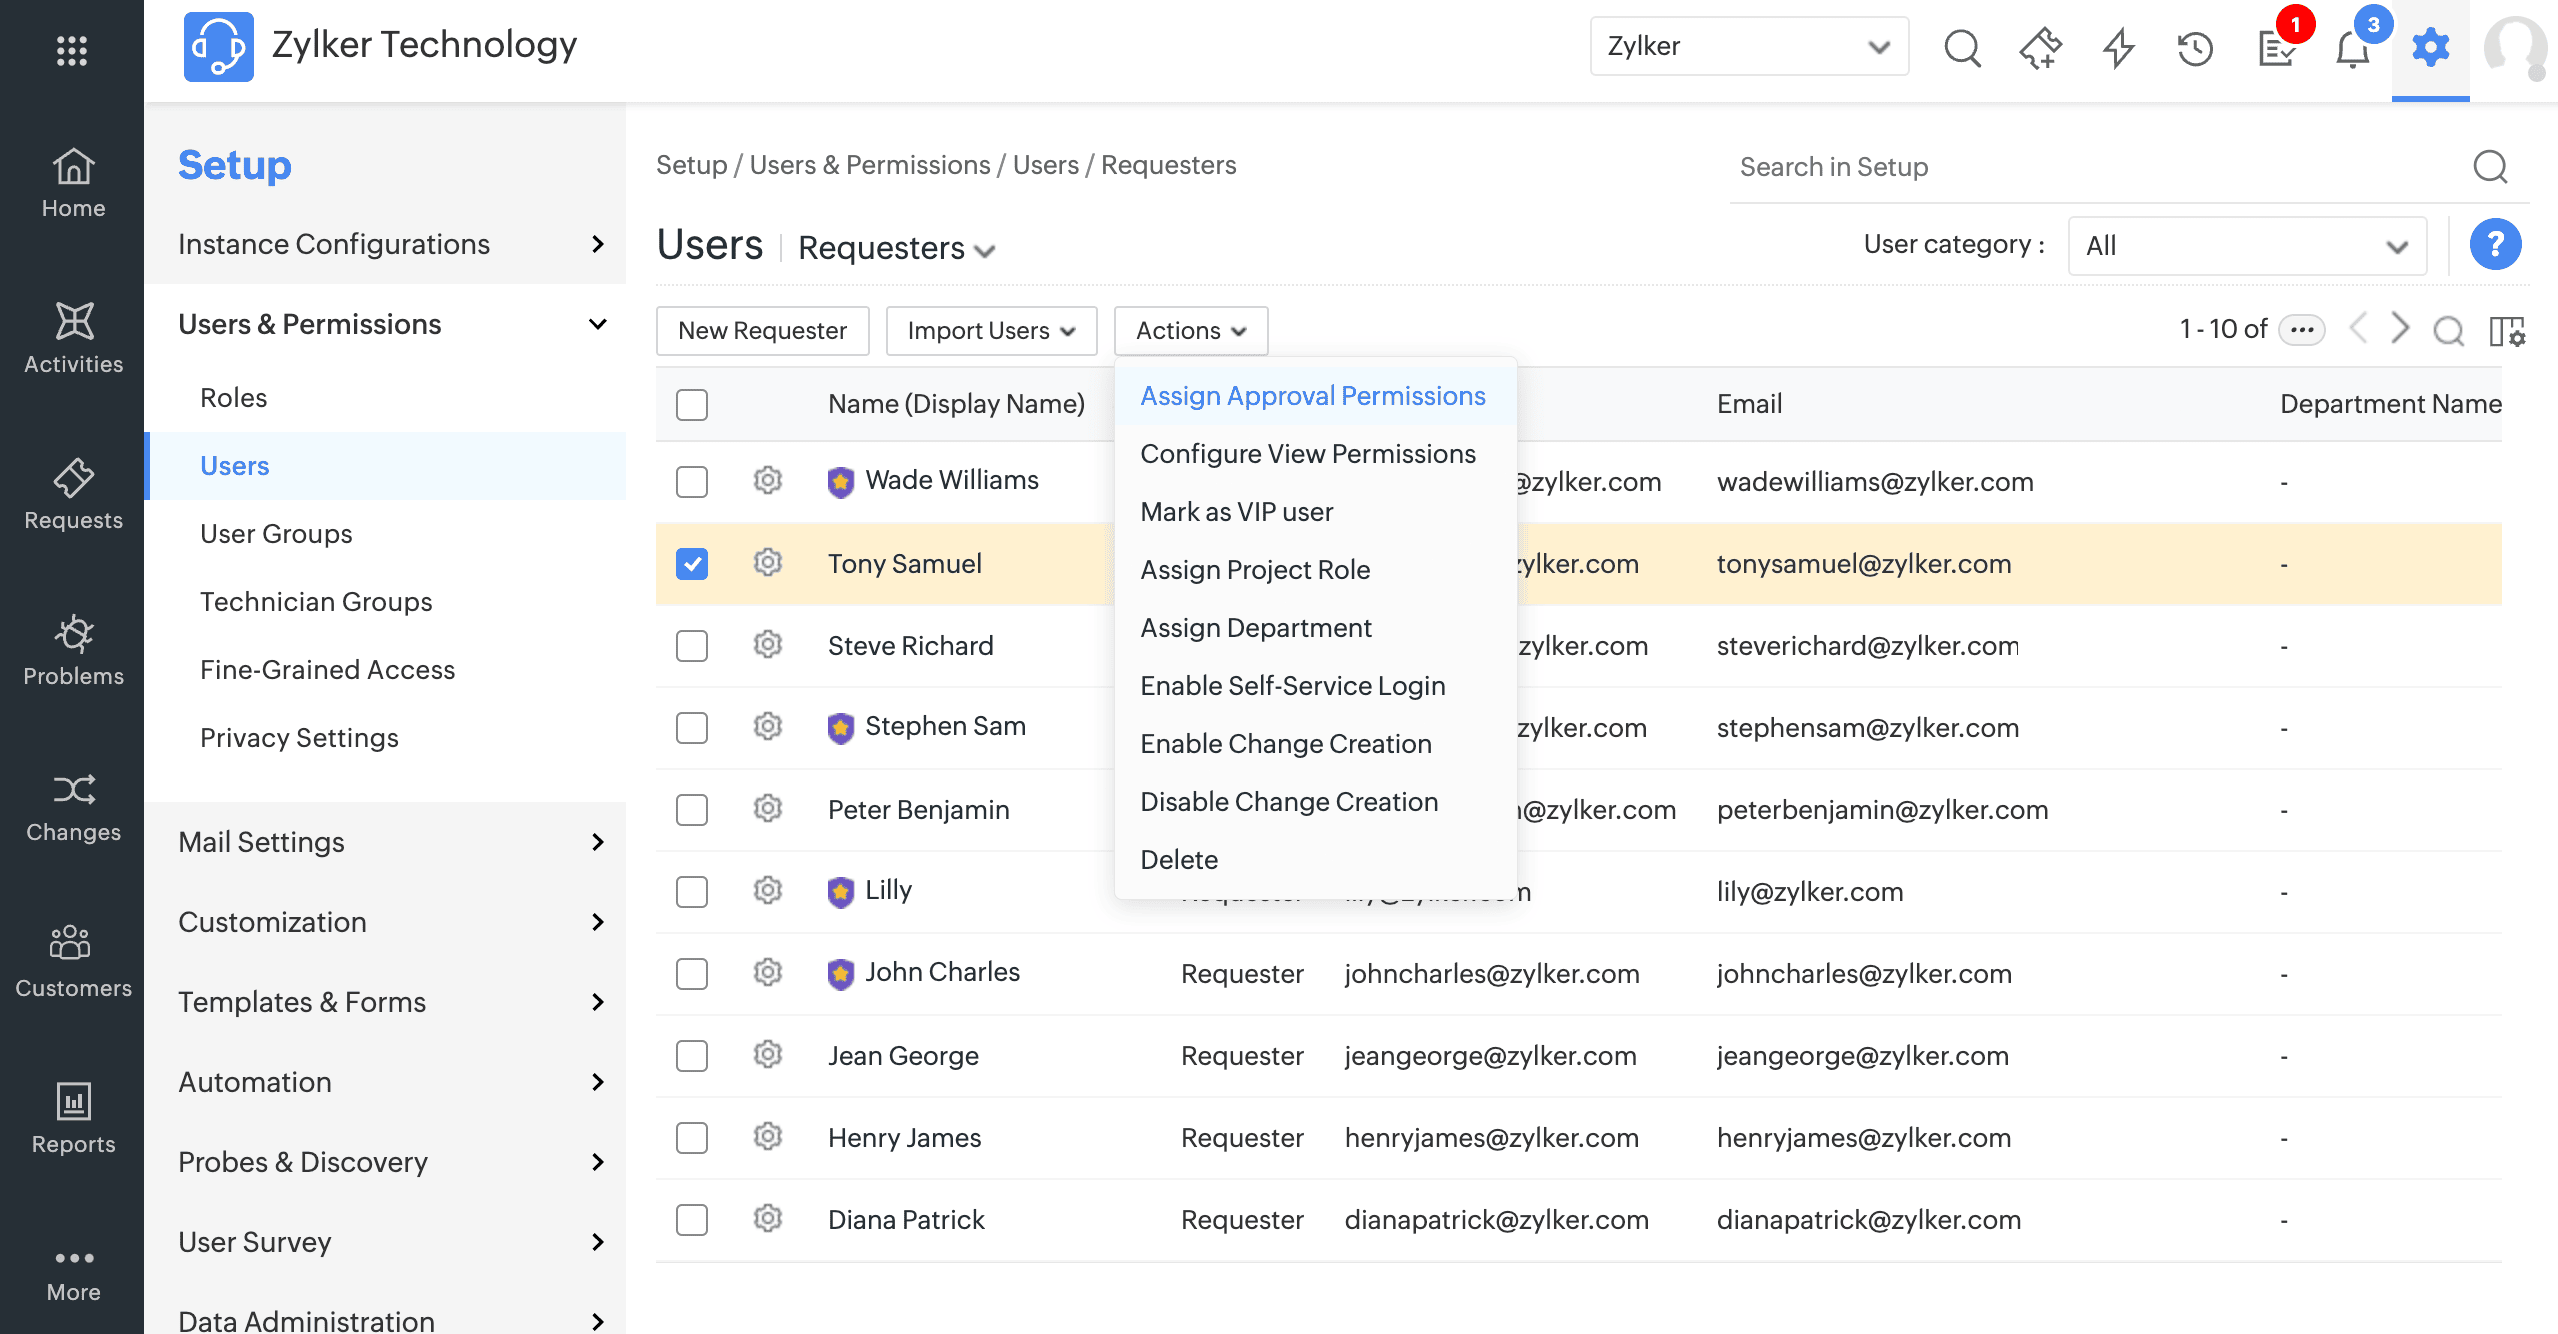
Task: Toggle the select-all header checkbox
Action: (692, 404)
